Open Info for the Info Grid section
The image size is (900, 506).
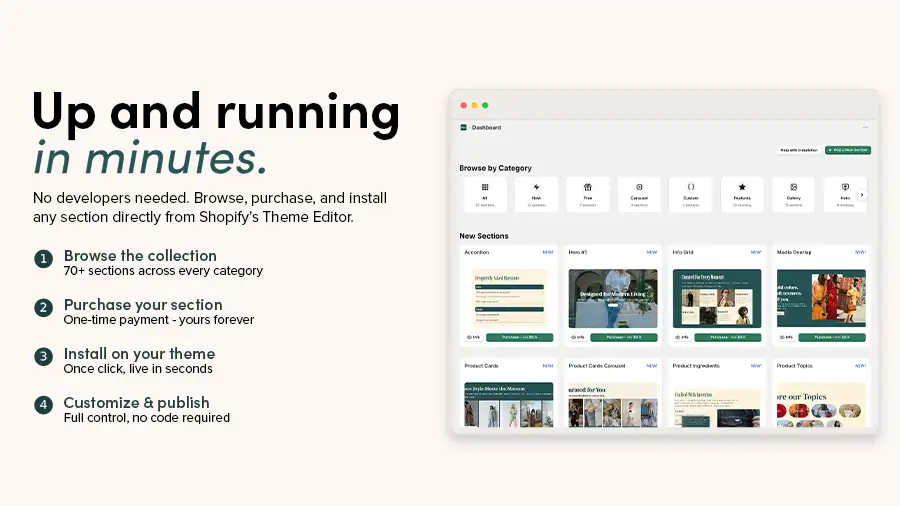[x=682, y=337]
